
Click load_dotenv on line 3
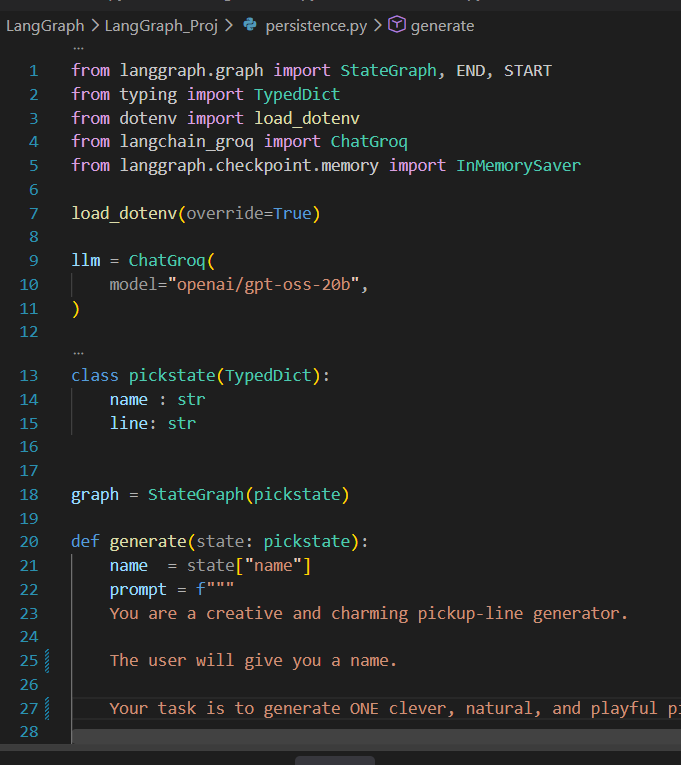[x=307, y=119]
